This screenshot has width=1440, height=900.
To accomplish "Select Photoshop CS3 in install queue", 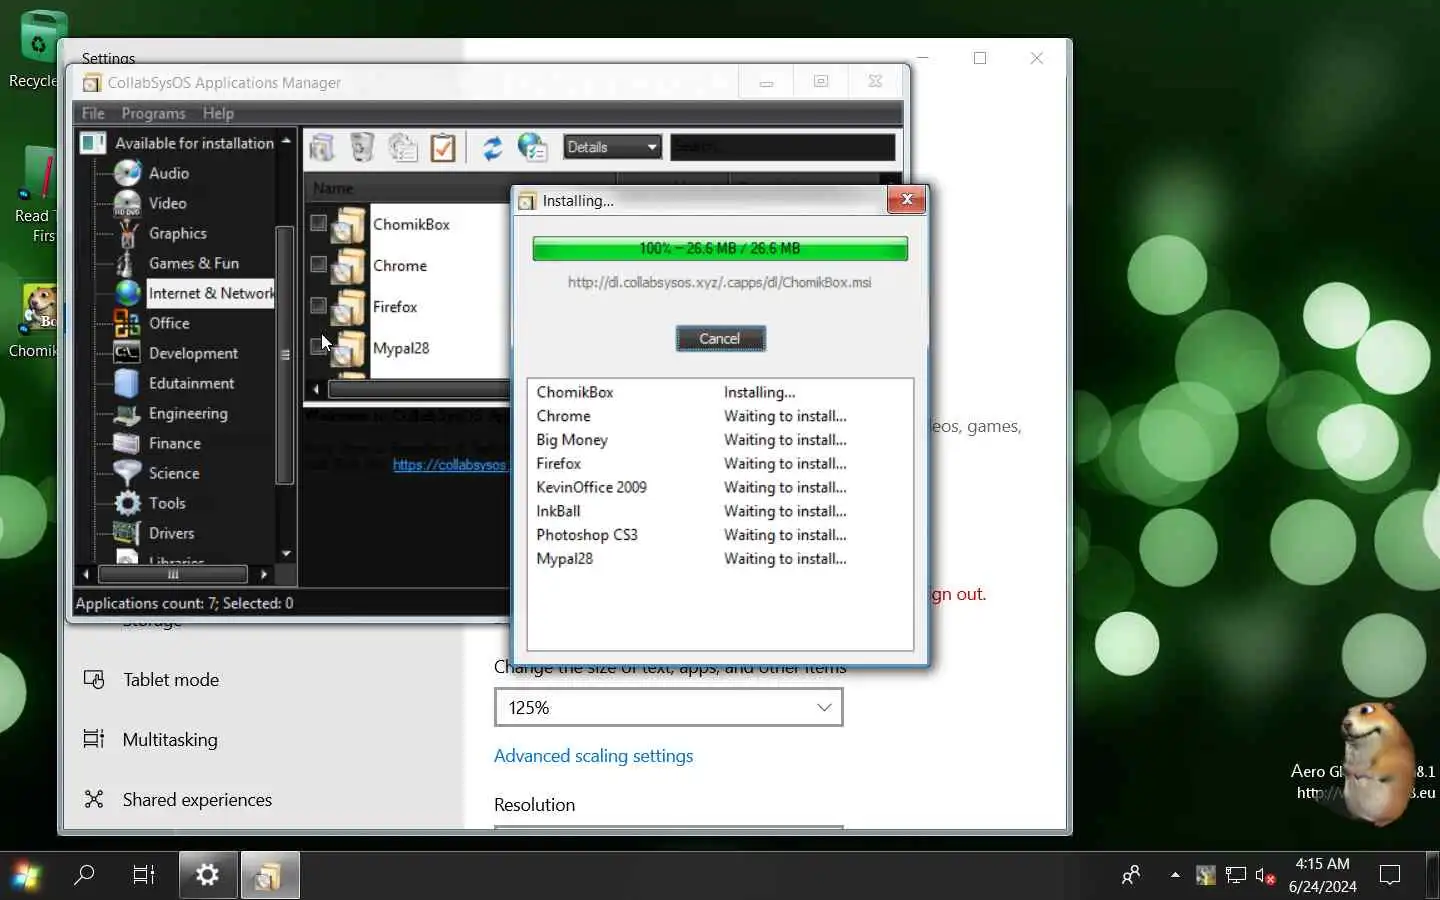I will [587, 535].
